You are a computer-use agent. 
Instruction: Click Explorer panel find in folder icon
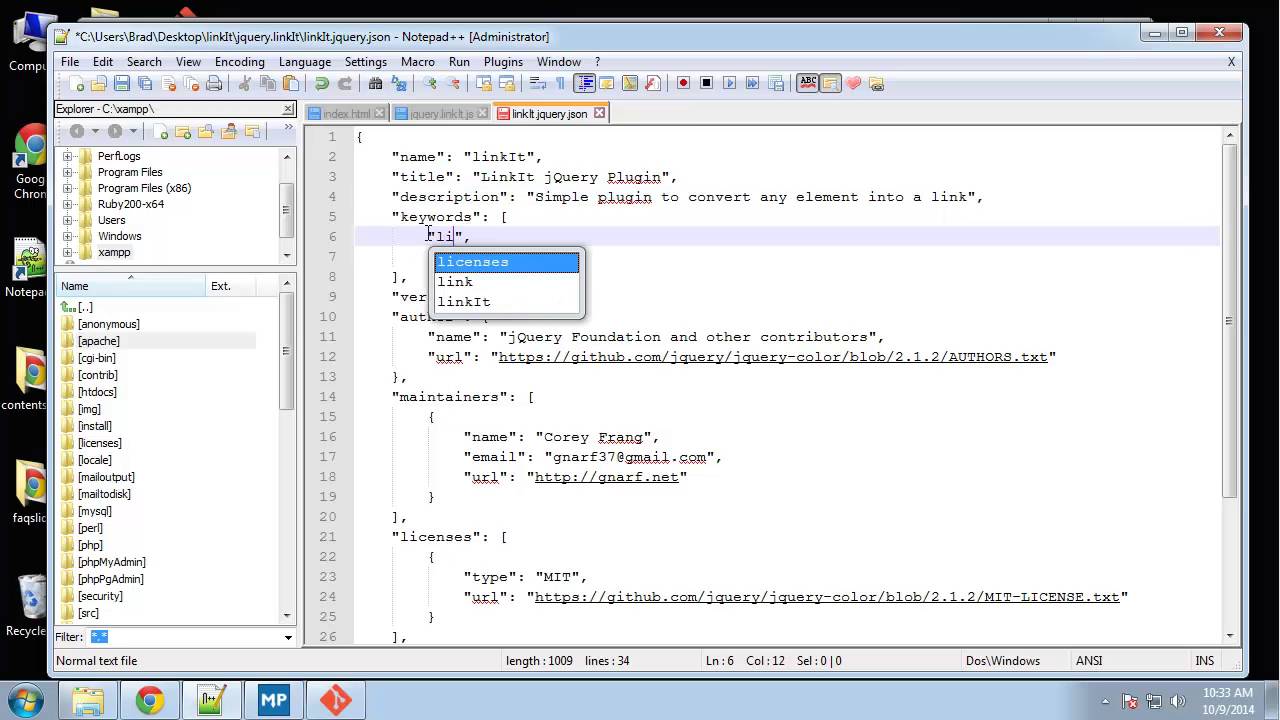coord(206,132)
